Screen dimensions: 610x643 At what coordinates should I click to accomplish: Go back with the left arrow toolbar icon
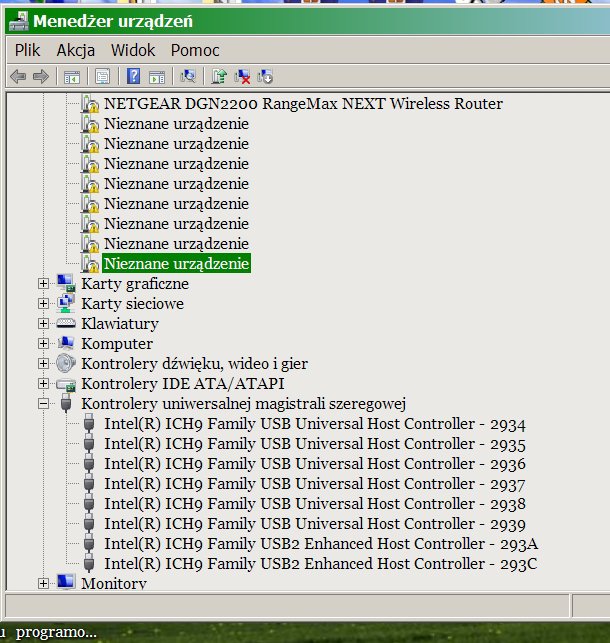tap(18, 76)
